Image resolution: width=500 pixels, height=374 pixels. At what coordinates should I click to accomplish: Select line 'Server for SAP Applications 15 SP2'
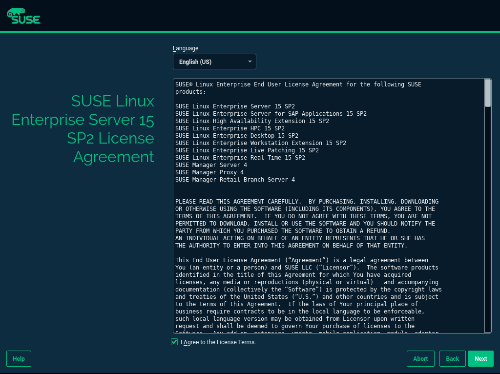click(308, 114)
